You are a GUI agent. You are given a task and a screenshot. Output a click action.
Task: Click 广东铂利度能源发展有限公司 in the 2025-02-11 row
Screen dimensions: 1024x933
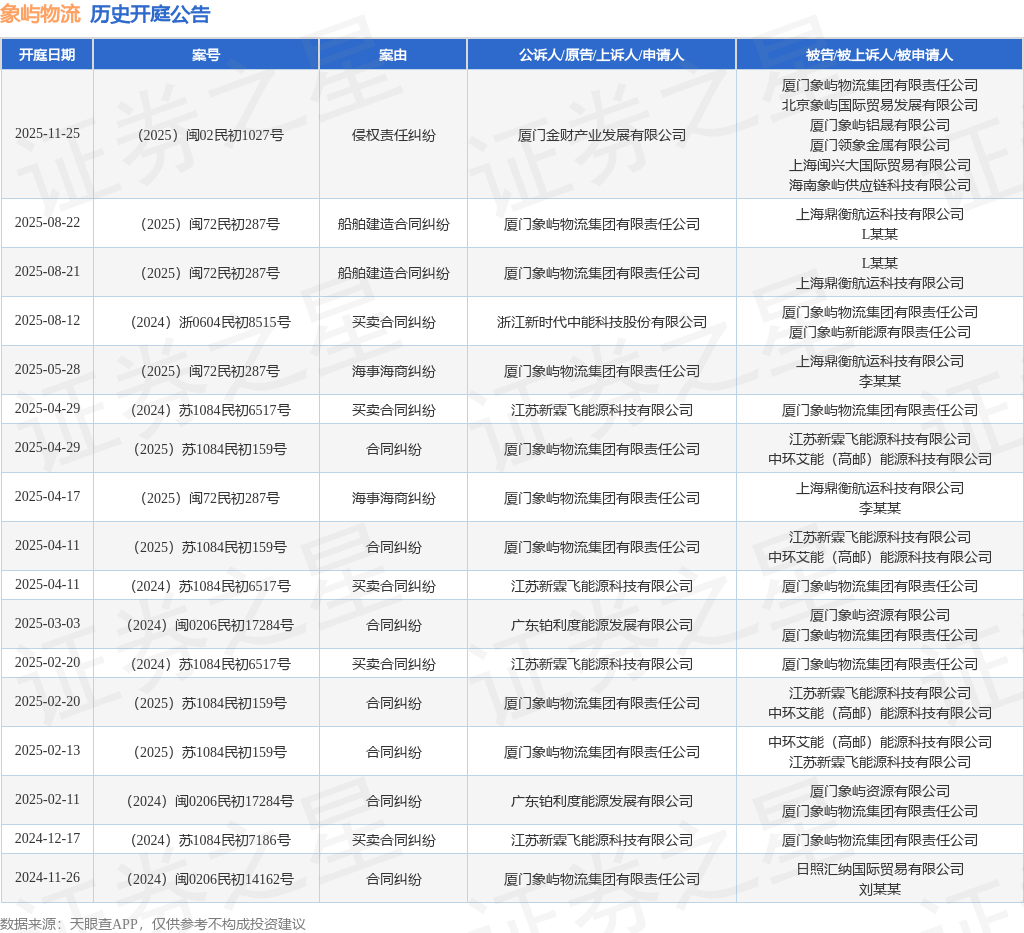click(601, 801)
